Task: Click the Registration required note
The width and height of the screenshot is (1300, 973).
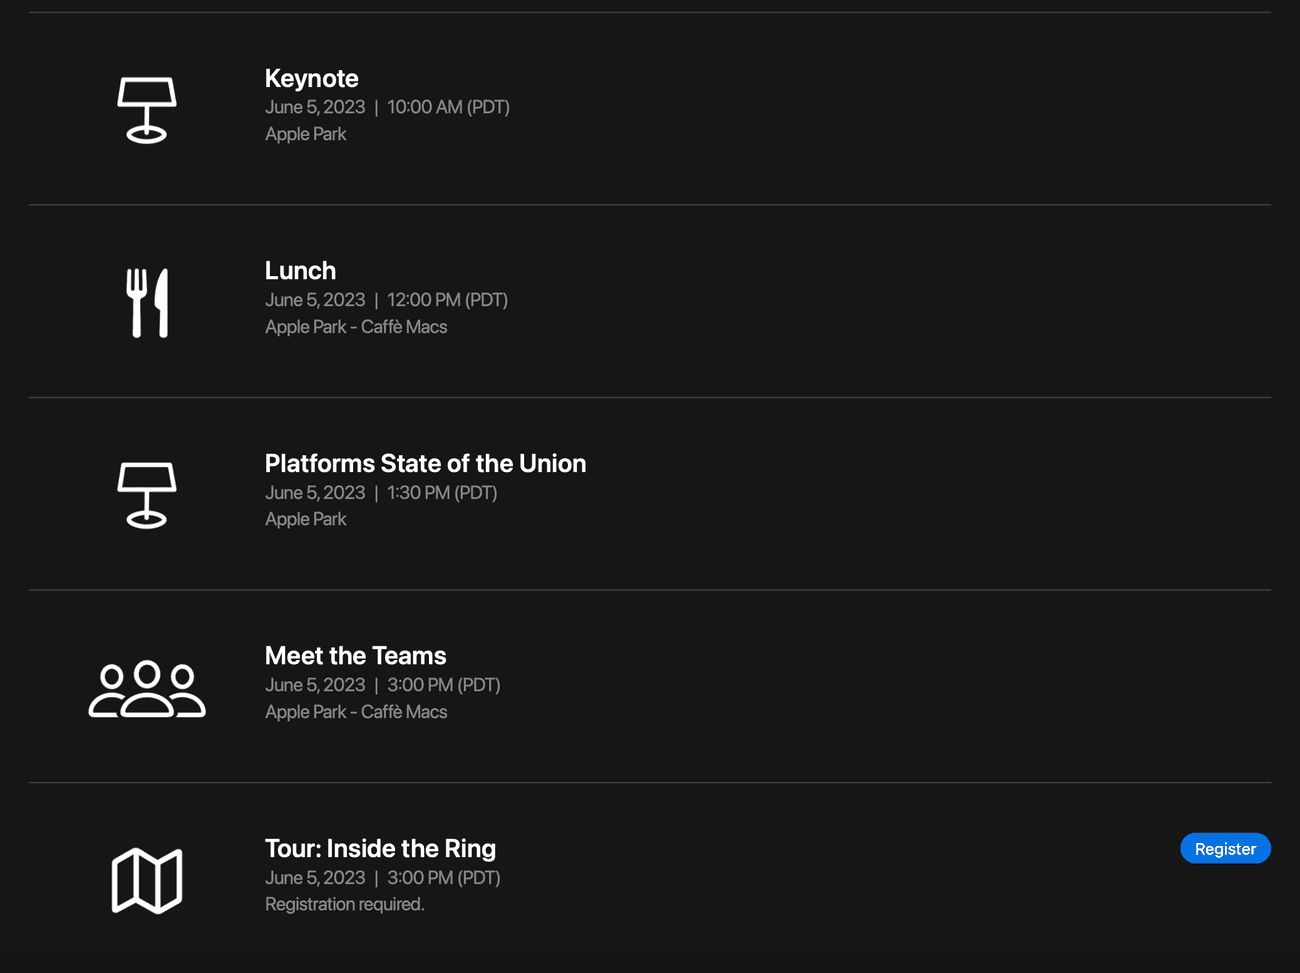Action: click(x=344, y=904)
